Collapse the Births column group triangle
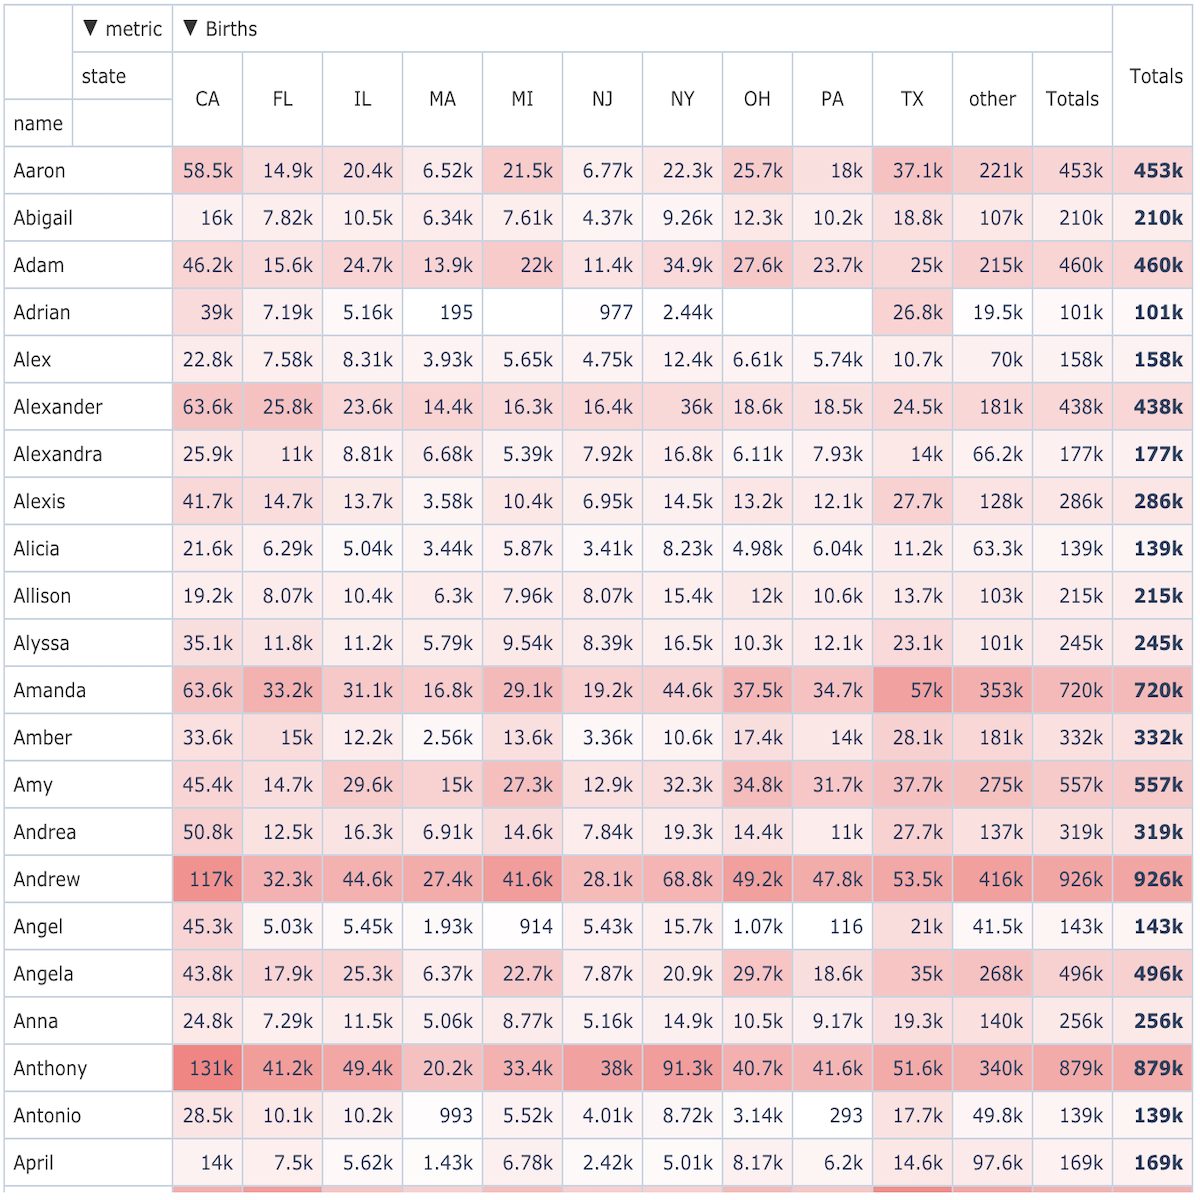The height and width of the screenshot is (1200, 1200). (x=190, y=28)
